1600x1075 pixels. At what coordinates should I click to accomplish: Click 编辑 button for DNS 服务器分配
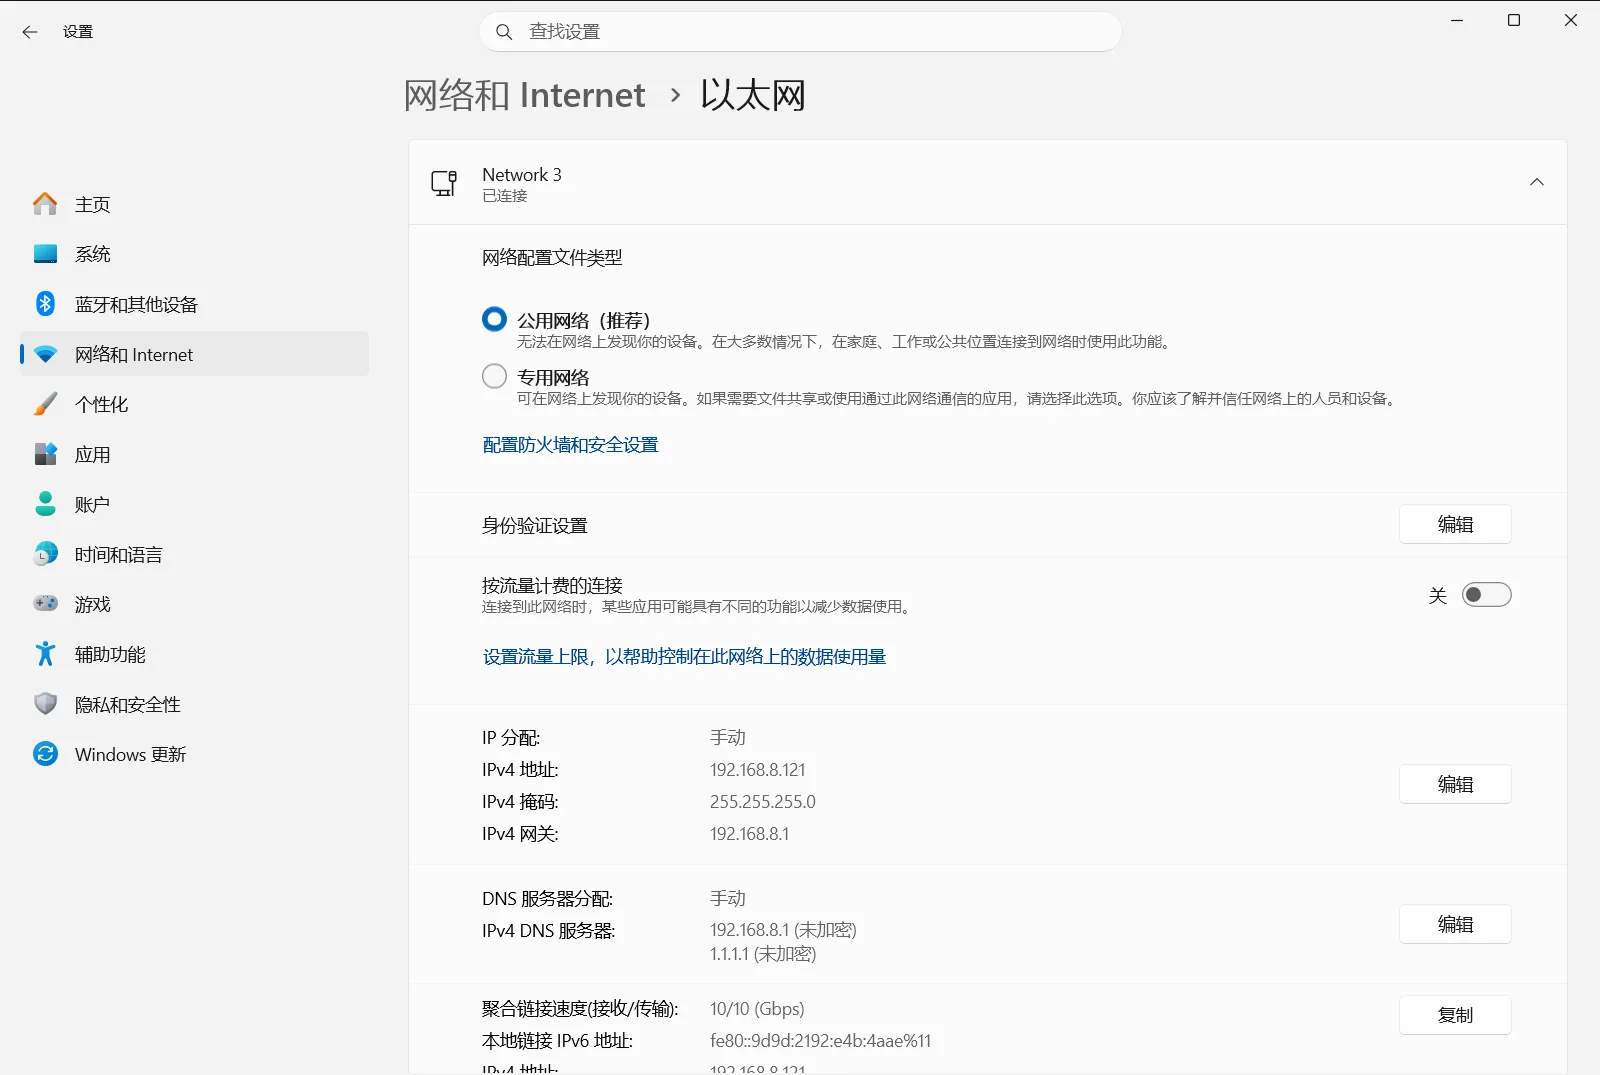[1455, 924]
